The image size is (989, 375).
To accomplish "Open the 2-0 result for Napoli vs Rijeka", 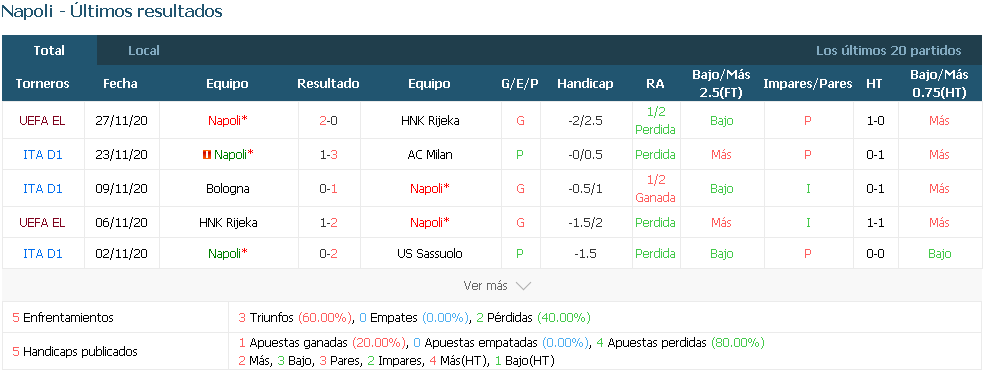I will coord(328,120).
